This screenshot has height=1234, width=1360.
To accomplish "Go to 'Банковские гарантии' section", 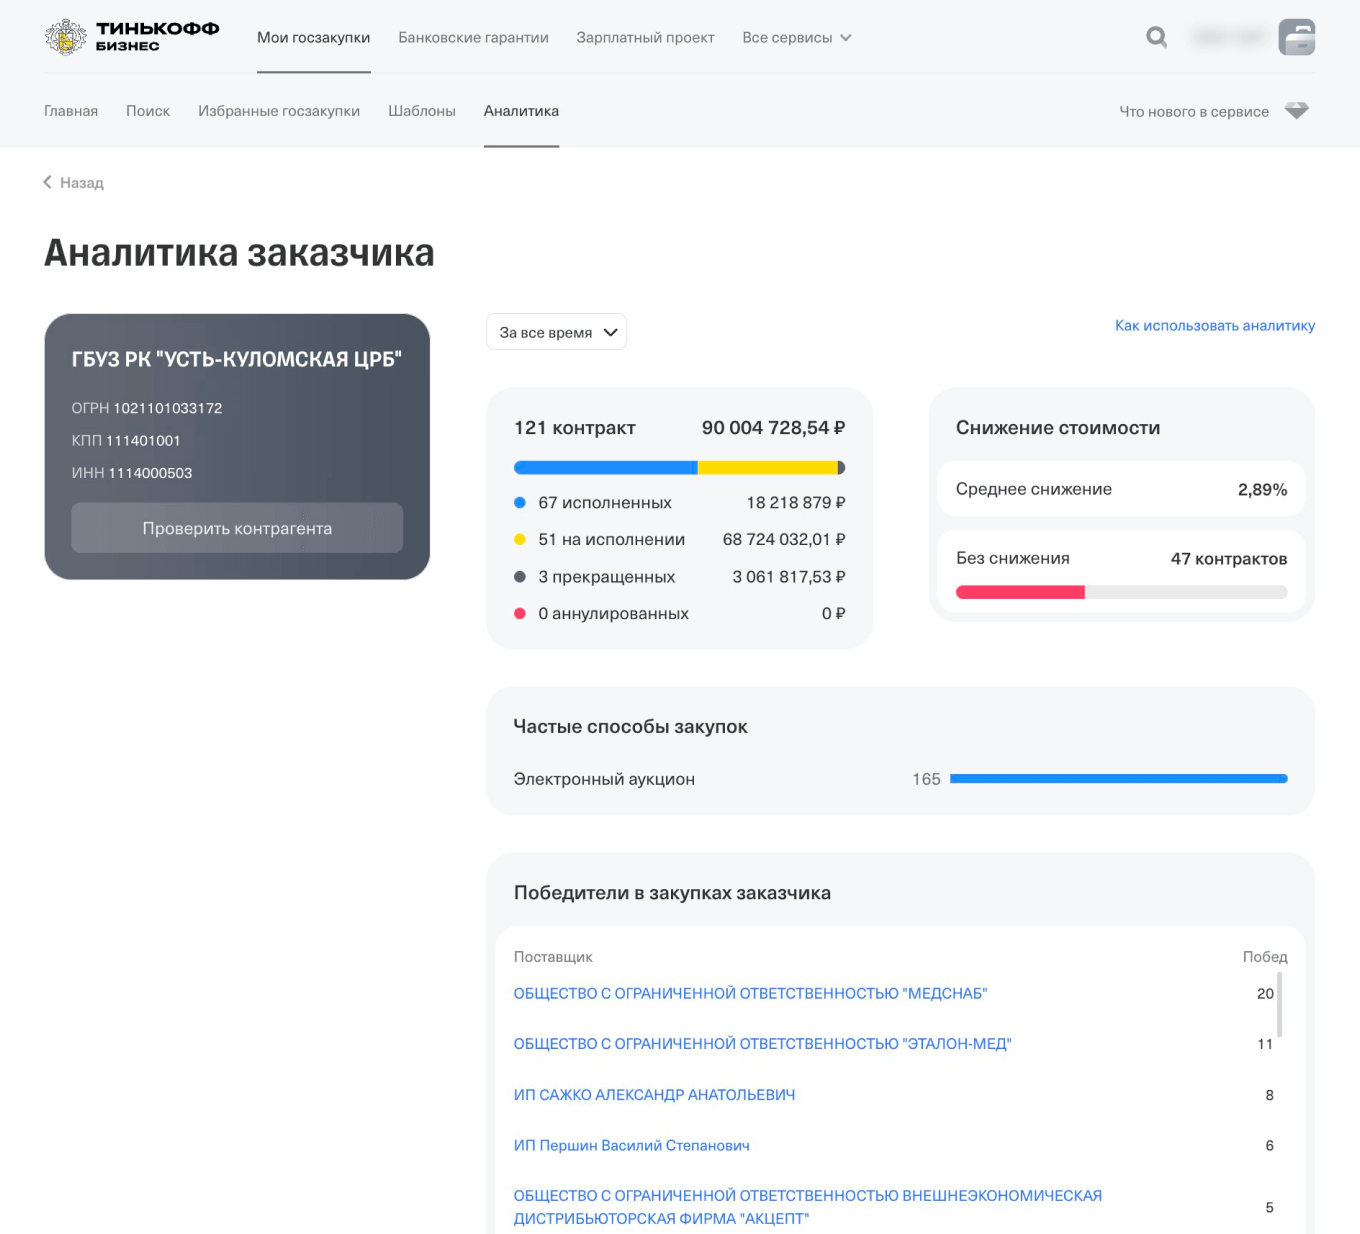I will (473, 37).
